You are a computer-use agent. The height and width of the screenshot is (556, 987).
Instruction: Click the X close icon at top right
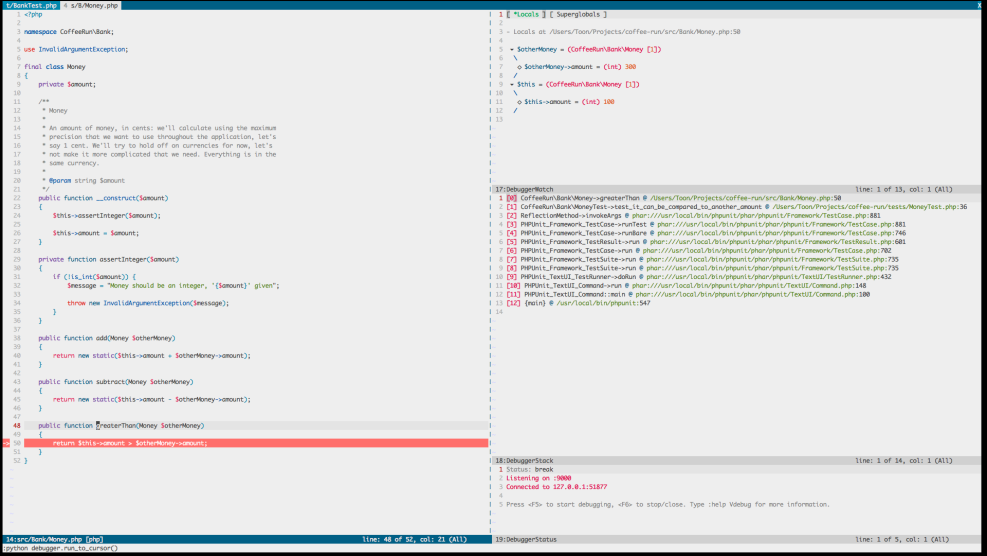pyautogui.click(x=978, y=5)
